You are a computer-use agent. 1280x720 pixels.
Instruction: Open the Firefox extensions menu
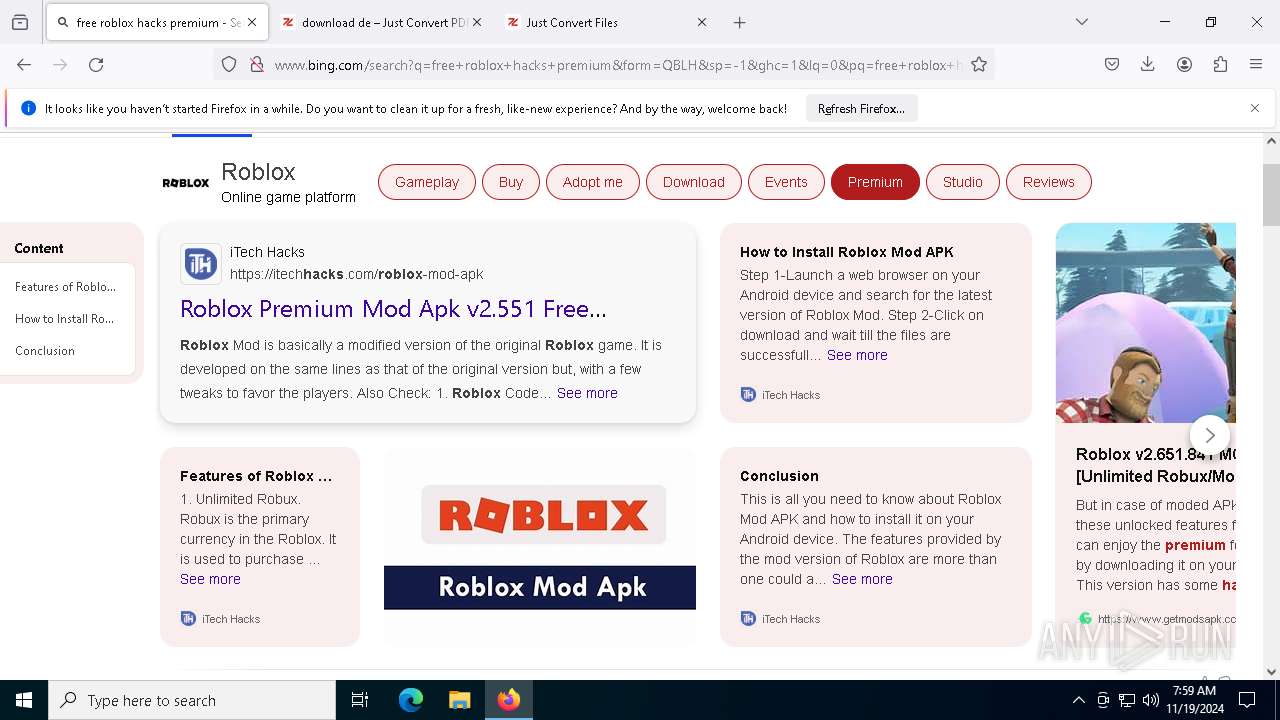pos(1220,65)
